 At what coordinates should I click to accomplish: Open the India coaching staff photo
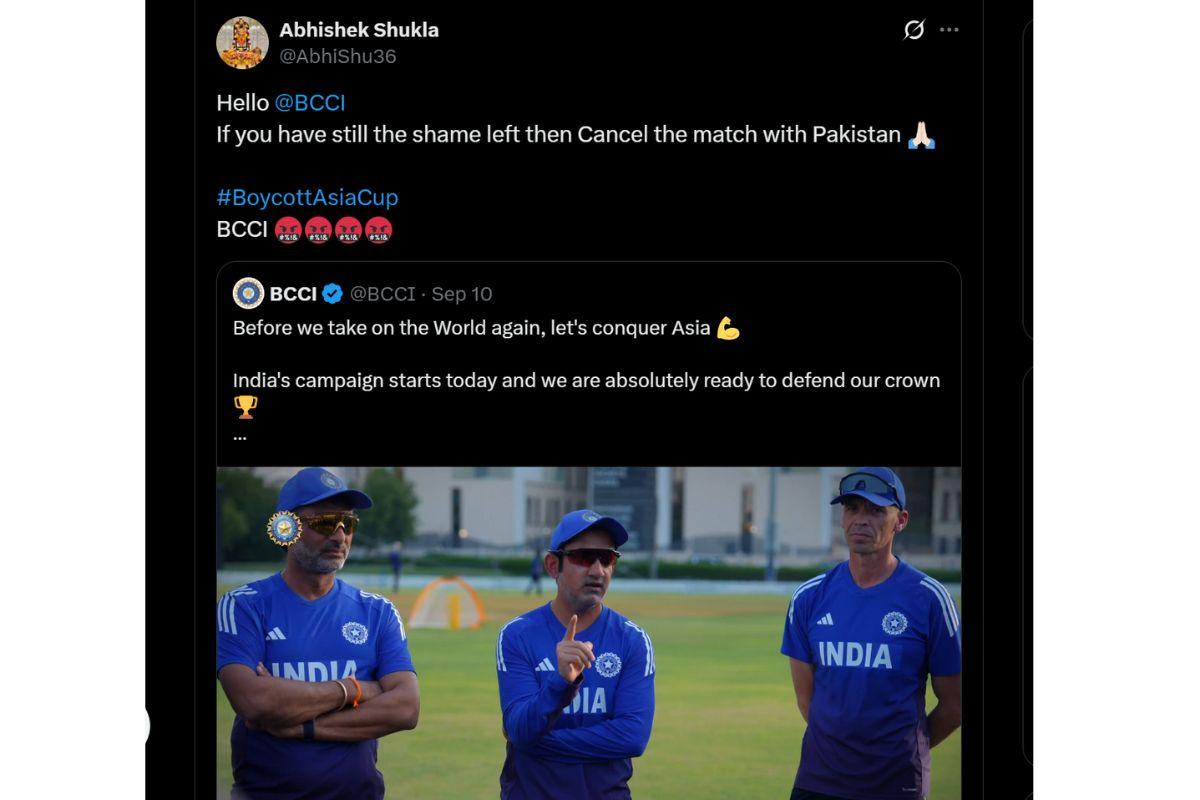pyautogui.click(x=588, y=630)
